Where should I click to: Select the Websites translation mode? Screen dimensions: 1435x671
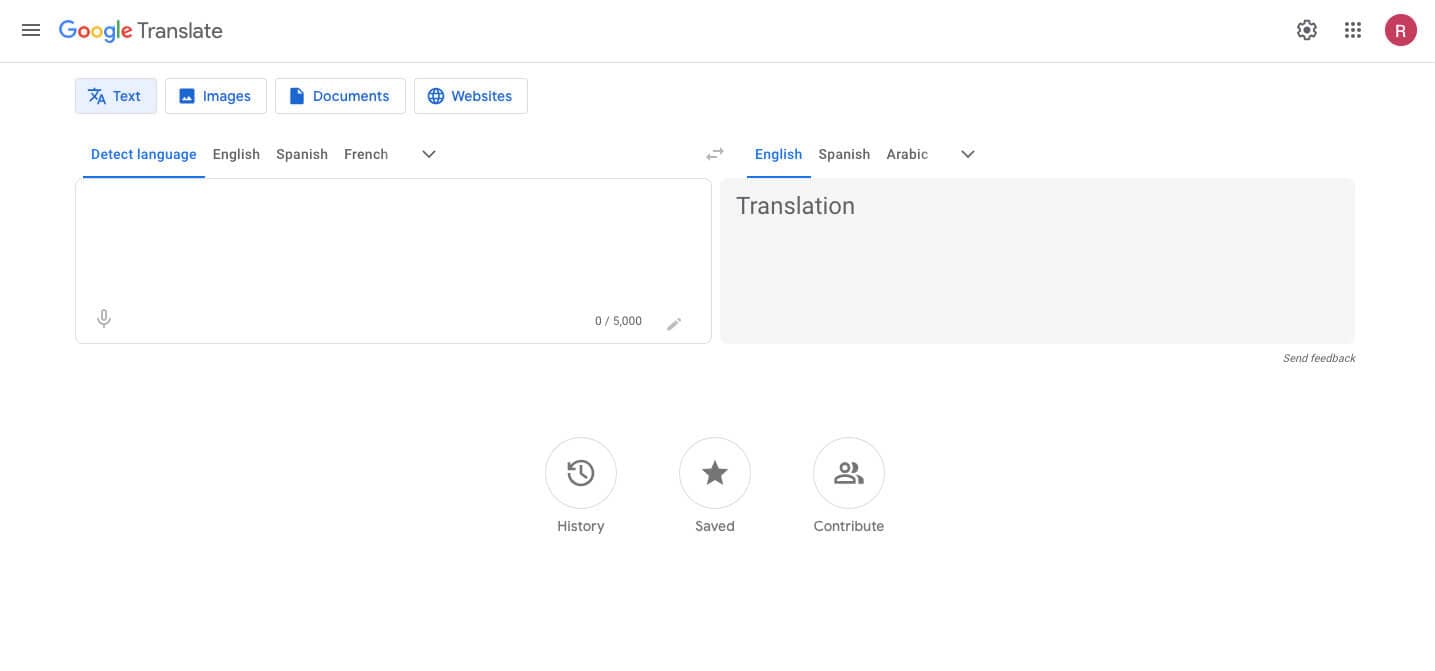[470, 96]
